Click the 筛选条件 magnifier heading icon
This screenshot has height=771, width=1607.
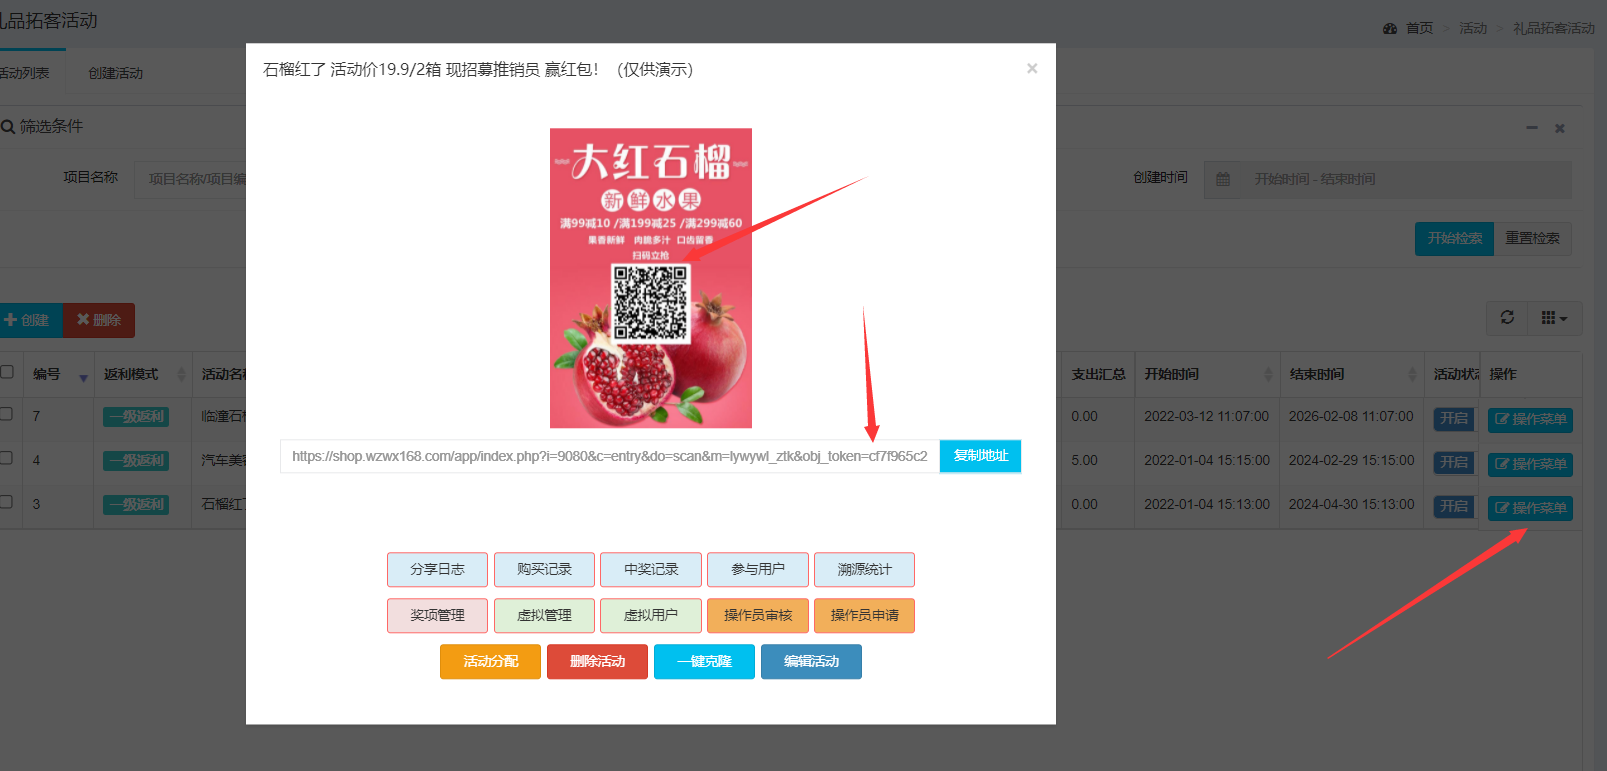8,127
